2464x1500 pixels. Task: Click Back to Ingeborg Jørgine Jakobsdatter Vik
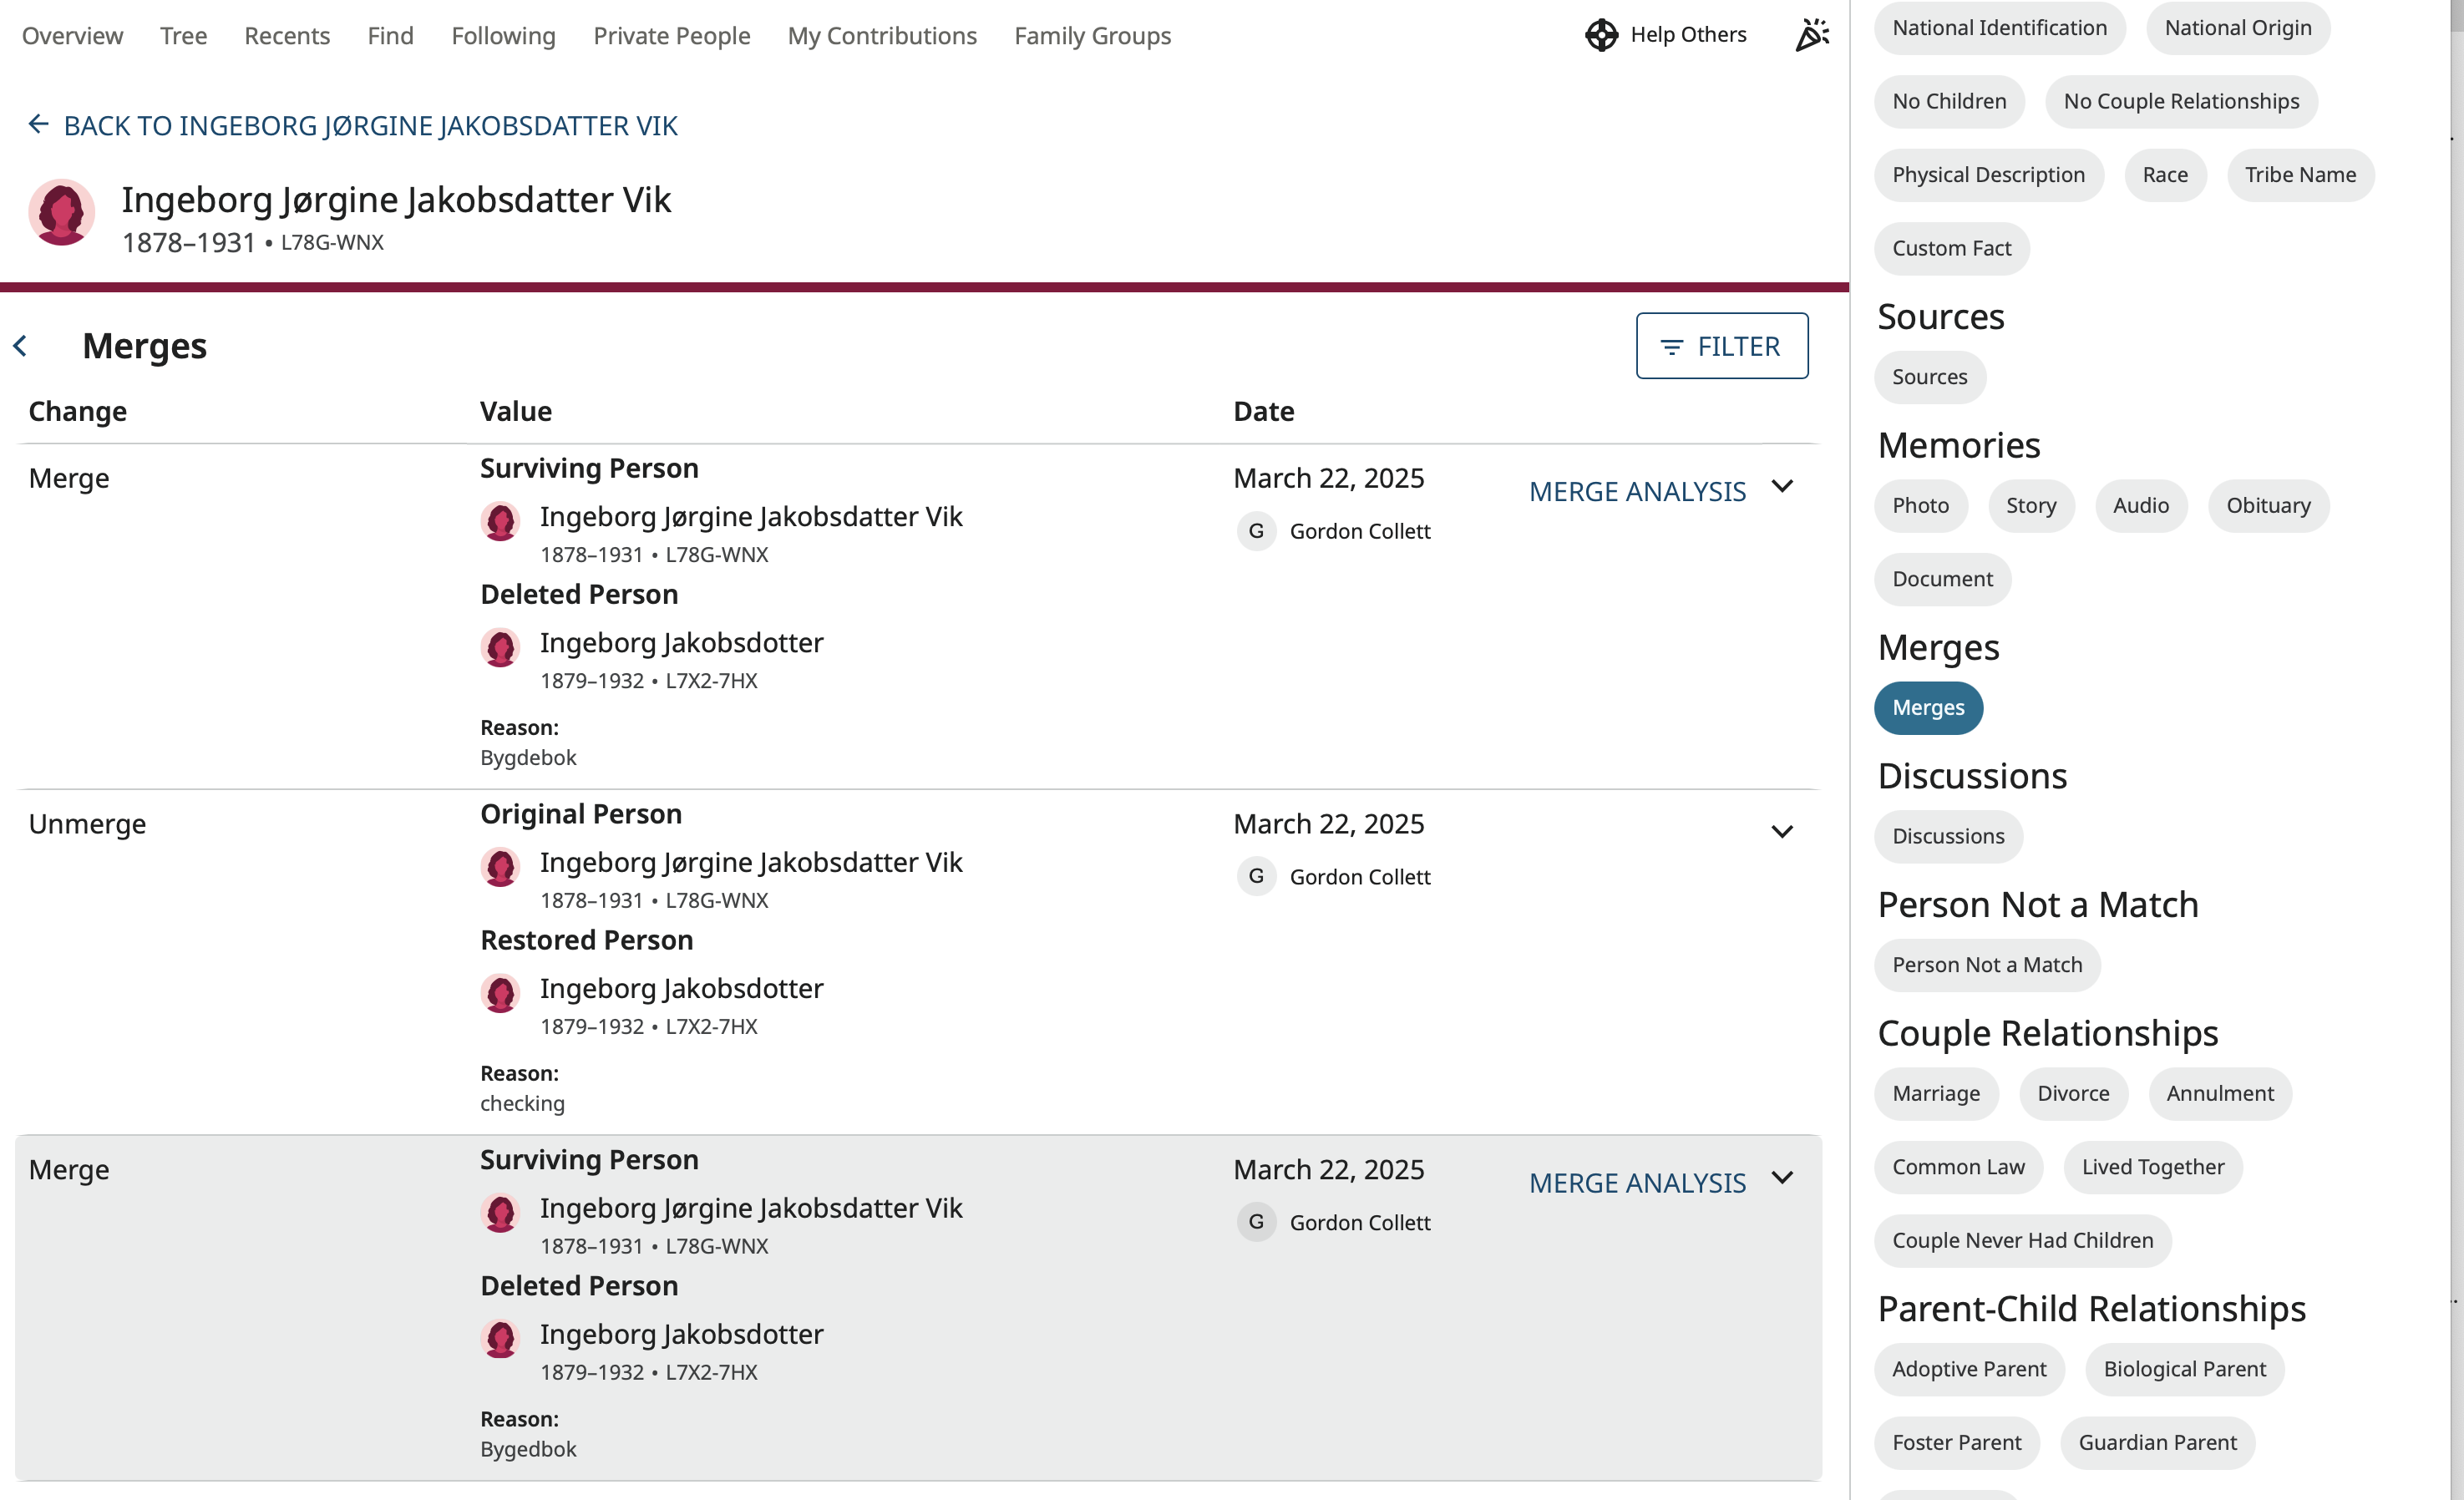click(370, 126)
